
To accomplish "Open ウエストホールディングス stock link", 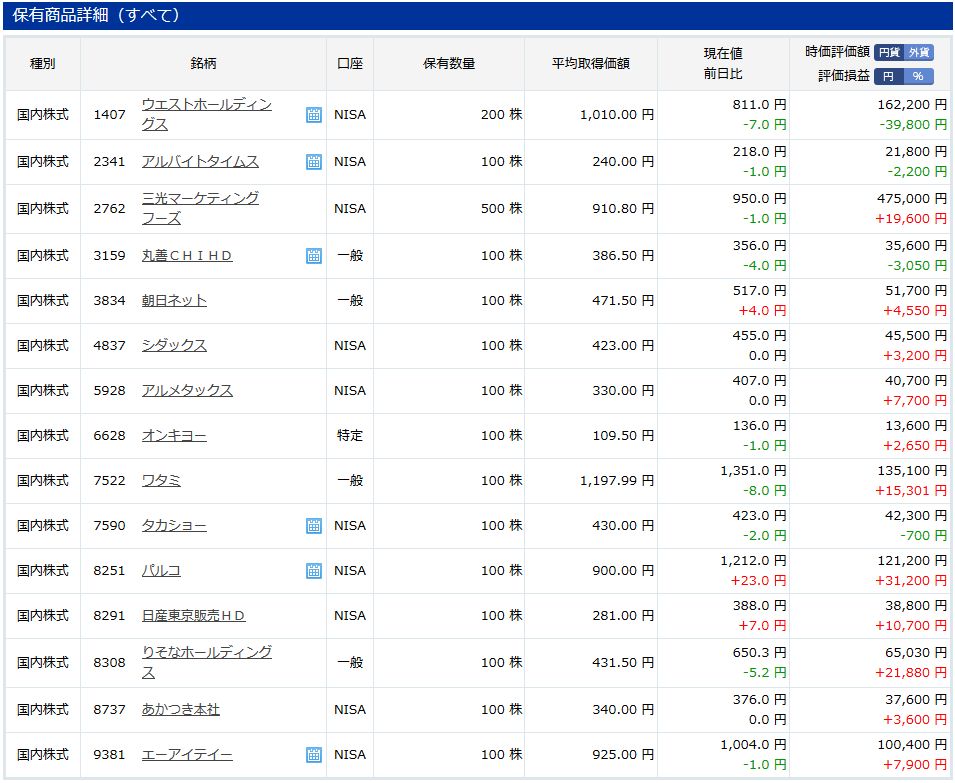I will pyautogui.click(x=206, y=114).
